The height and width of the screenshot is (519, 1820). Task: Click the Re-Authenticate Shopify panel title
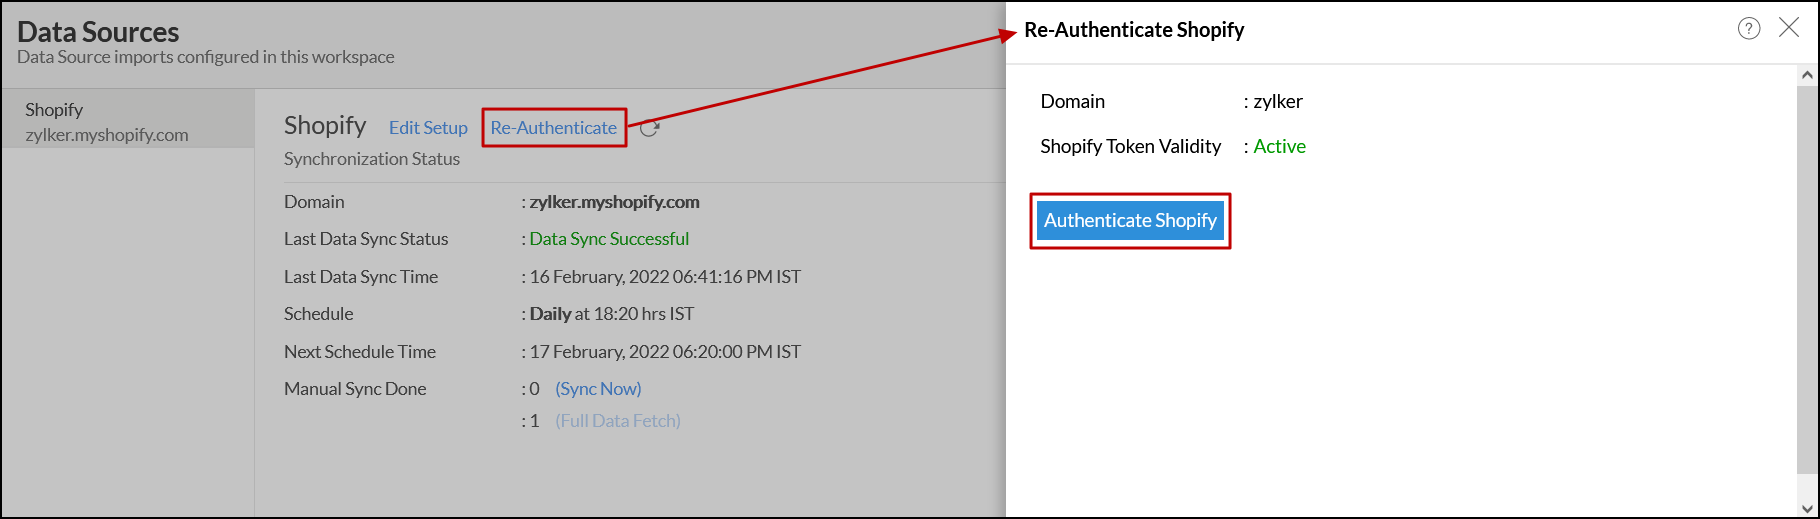(x=1134, y=30)
